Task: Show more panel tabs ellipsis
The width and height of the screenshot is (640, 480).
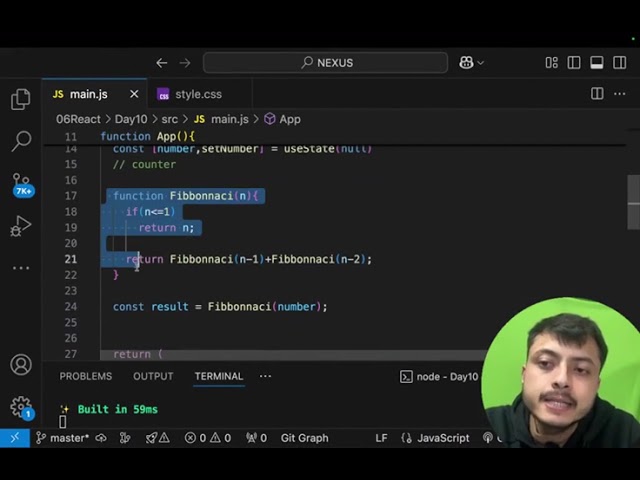Action: (265, 376)
